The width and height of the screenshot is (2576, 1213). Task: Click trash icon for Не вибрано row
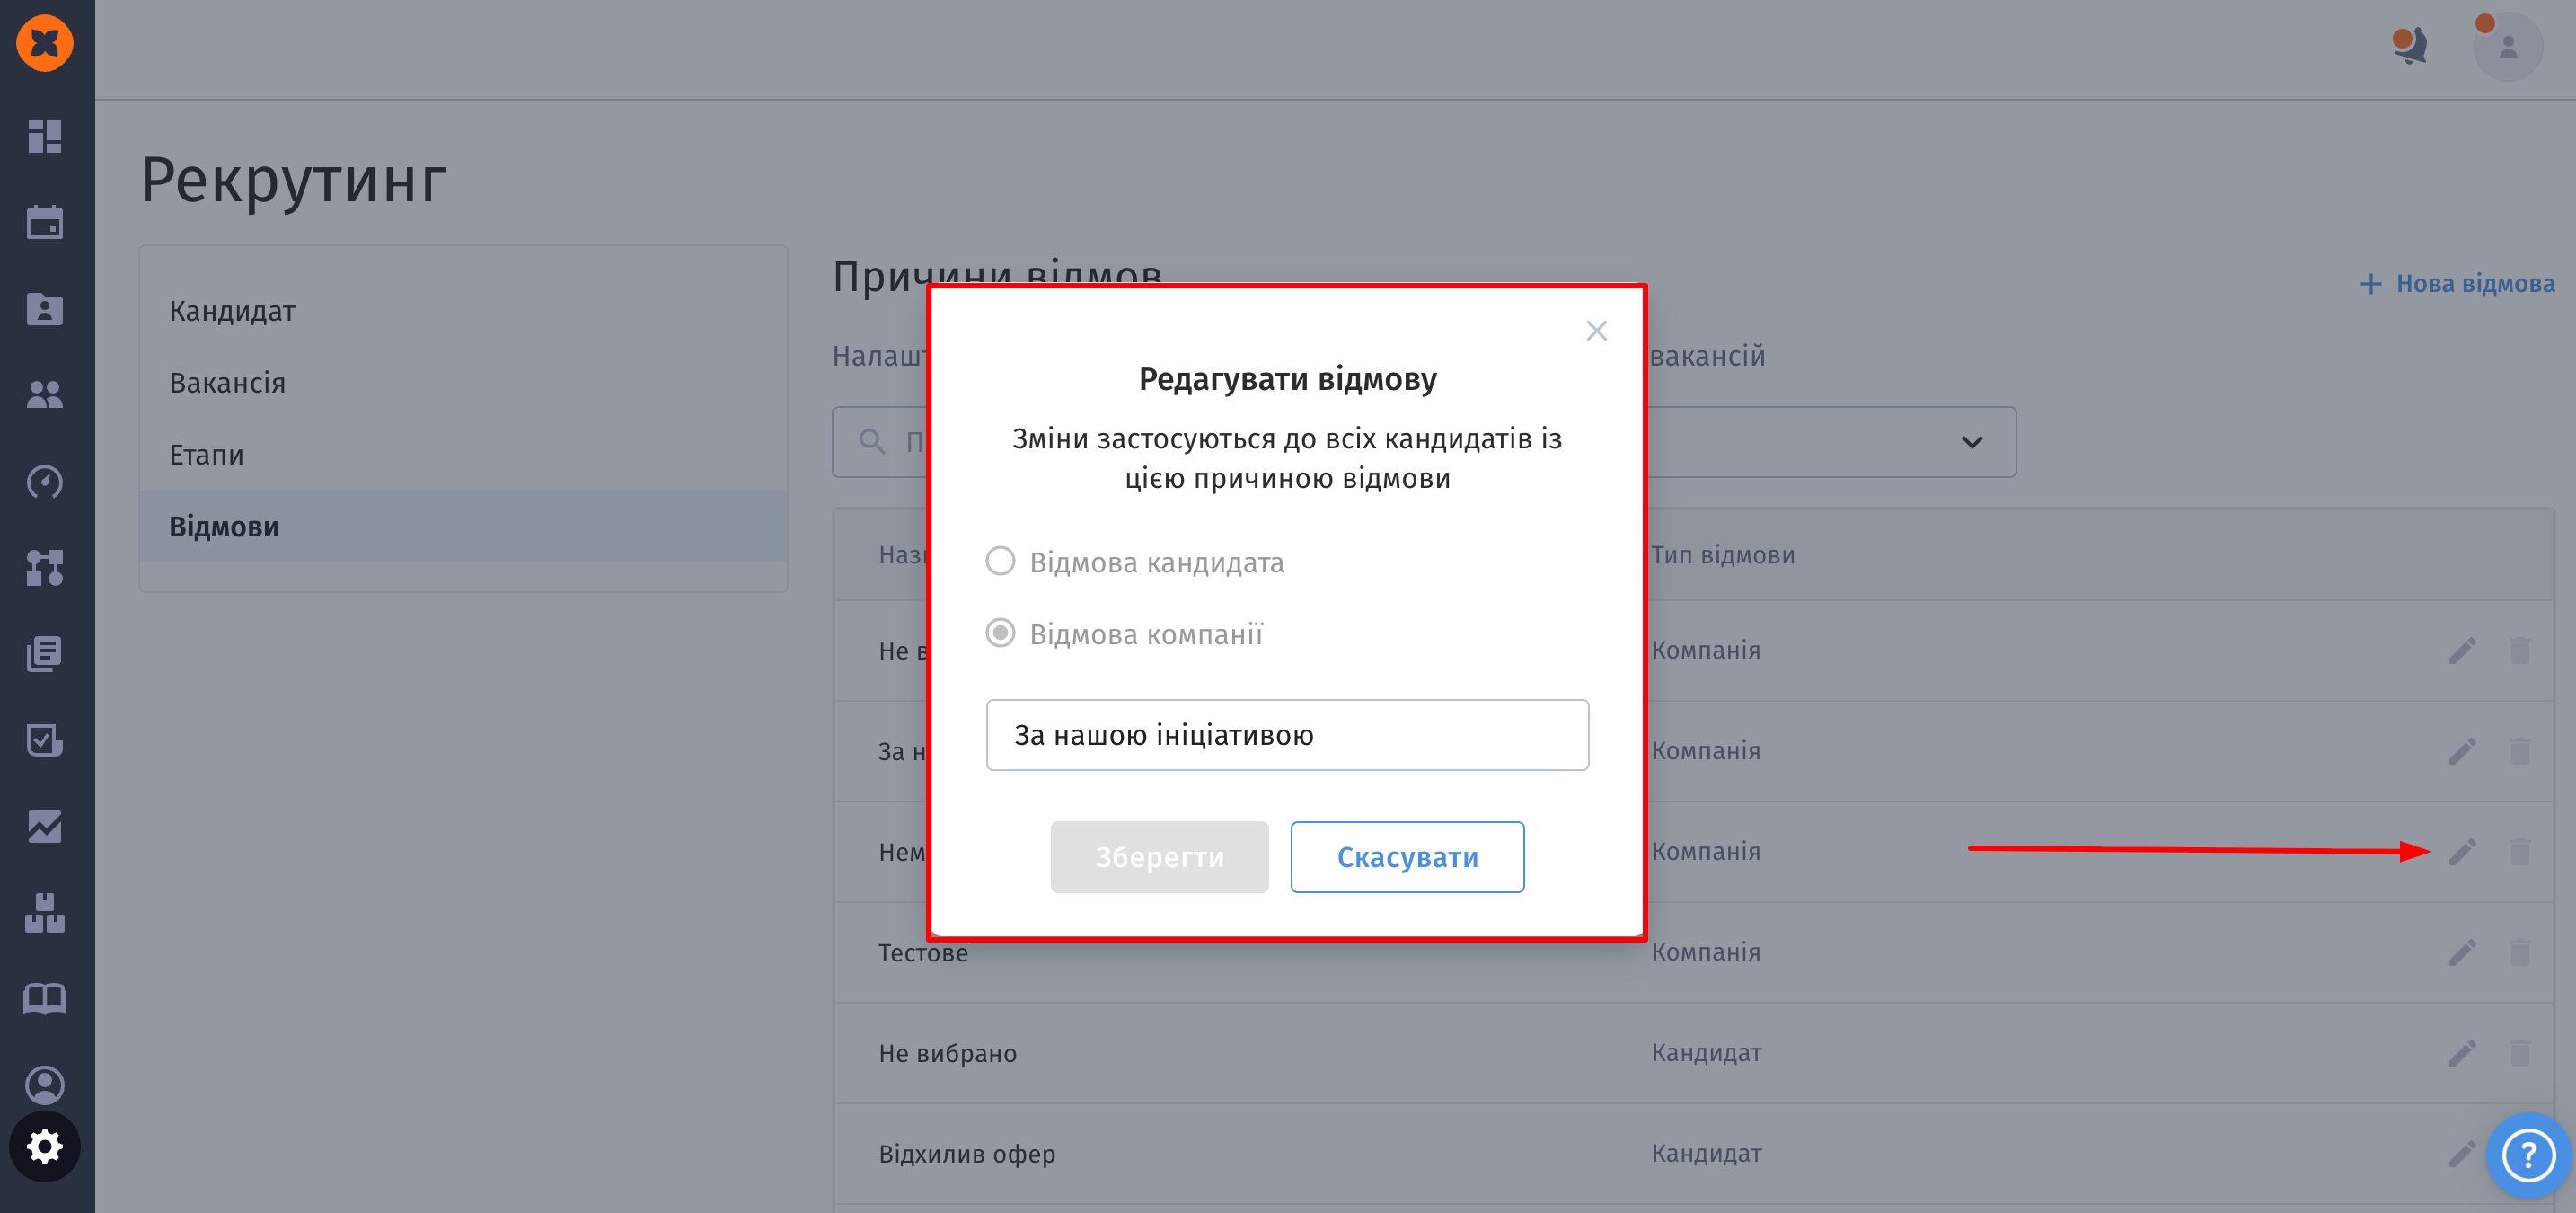tap(2519, 1053)
